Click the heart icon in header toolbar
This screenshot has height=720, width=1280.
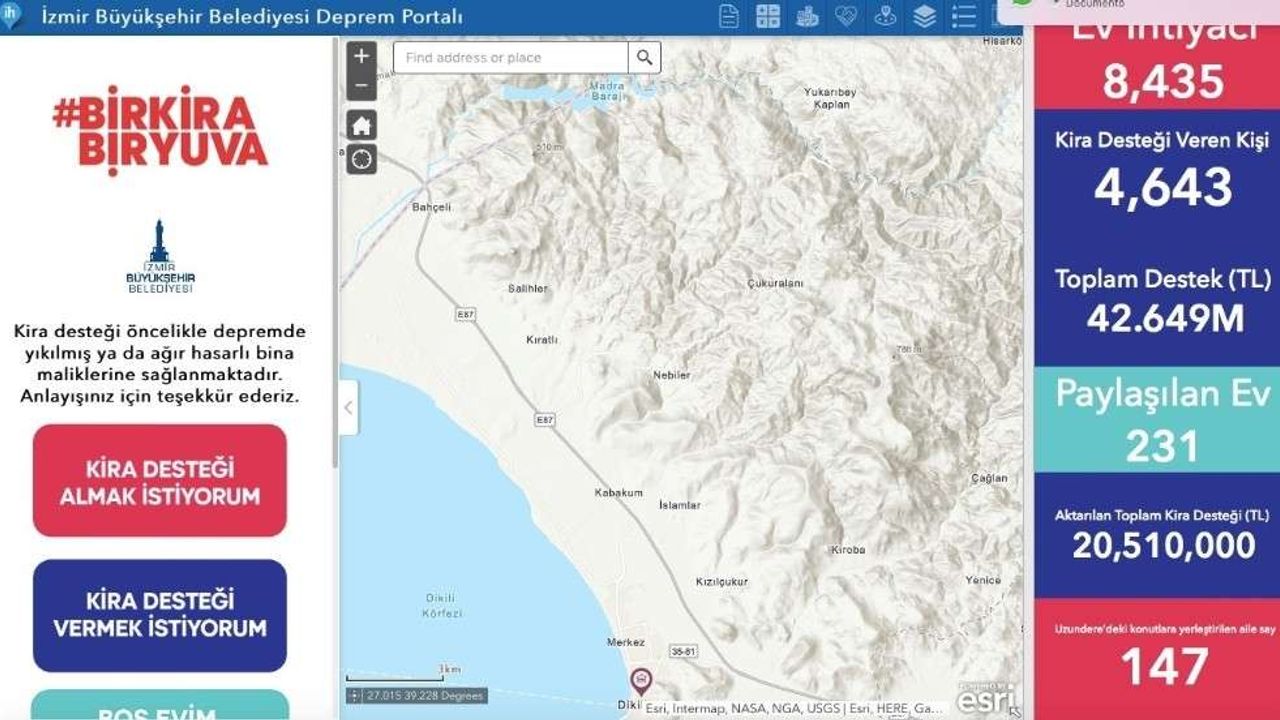point(846,16)
